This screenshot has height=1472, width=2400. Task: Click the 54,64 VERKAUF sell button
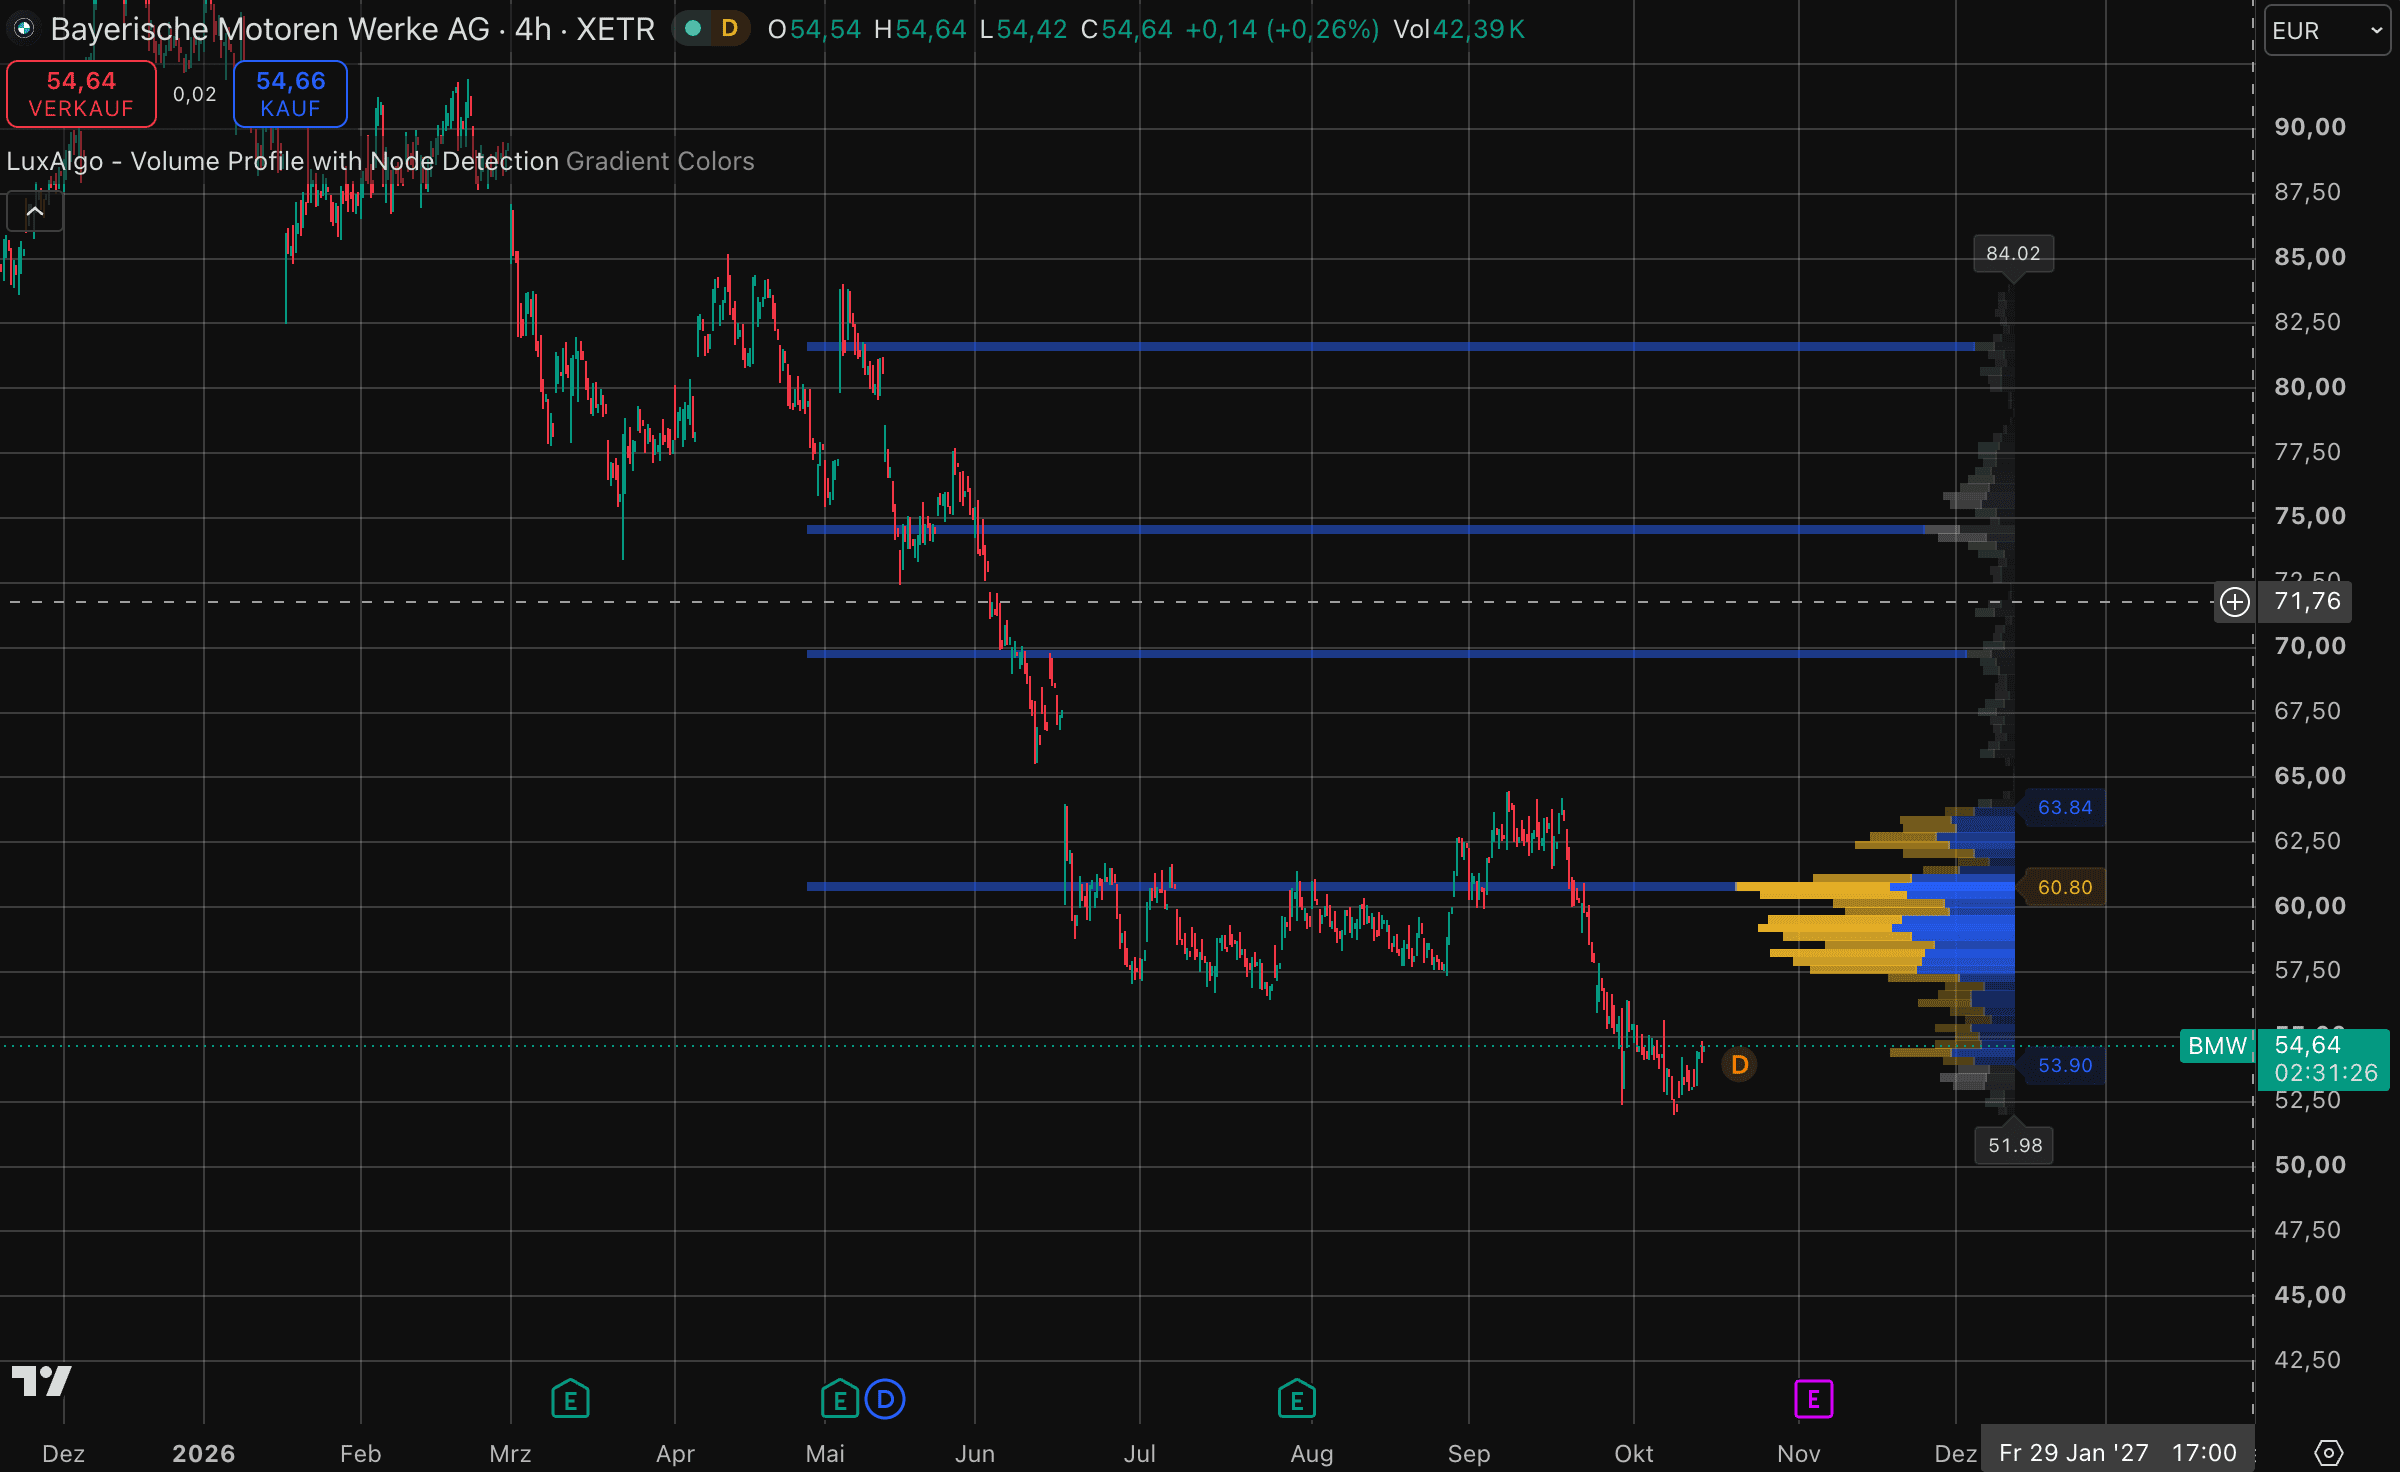pos(81,94)
